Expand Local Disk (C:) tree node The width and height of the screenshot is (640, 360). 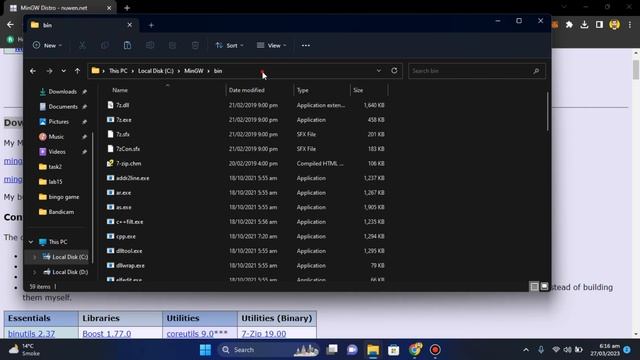(x=35, y=257)
